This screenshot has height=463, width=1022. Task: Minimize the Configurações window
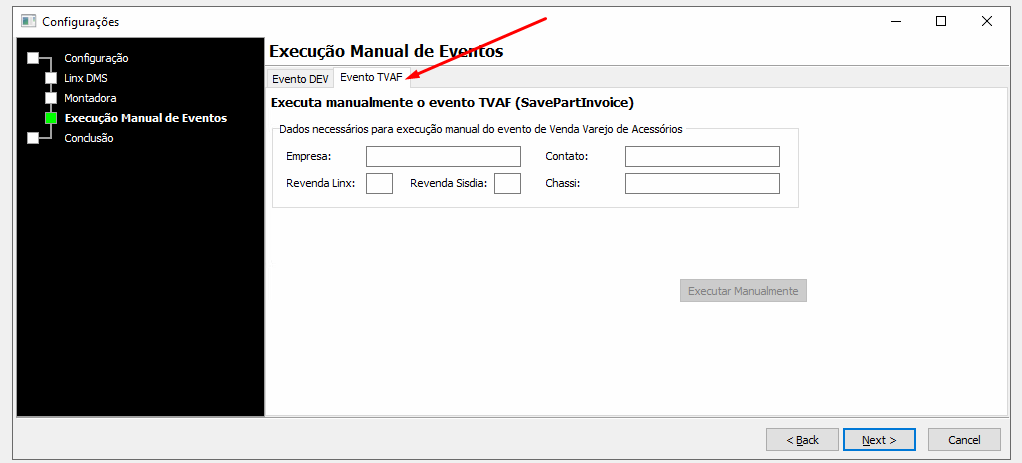[896, 22]
